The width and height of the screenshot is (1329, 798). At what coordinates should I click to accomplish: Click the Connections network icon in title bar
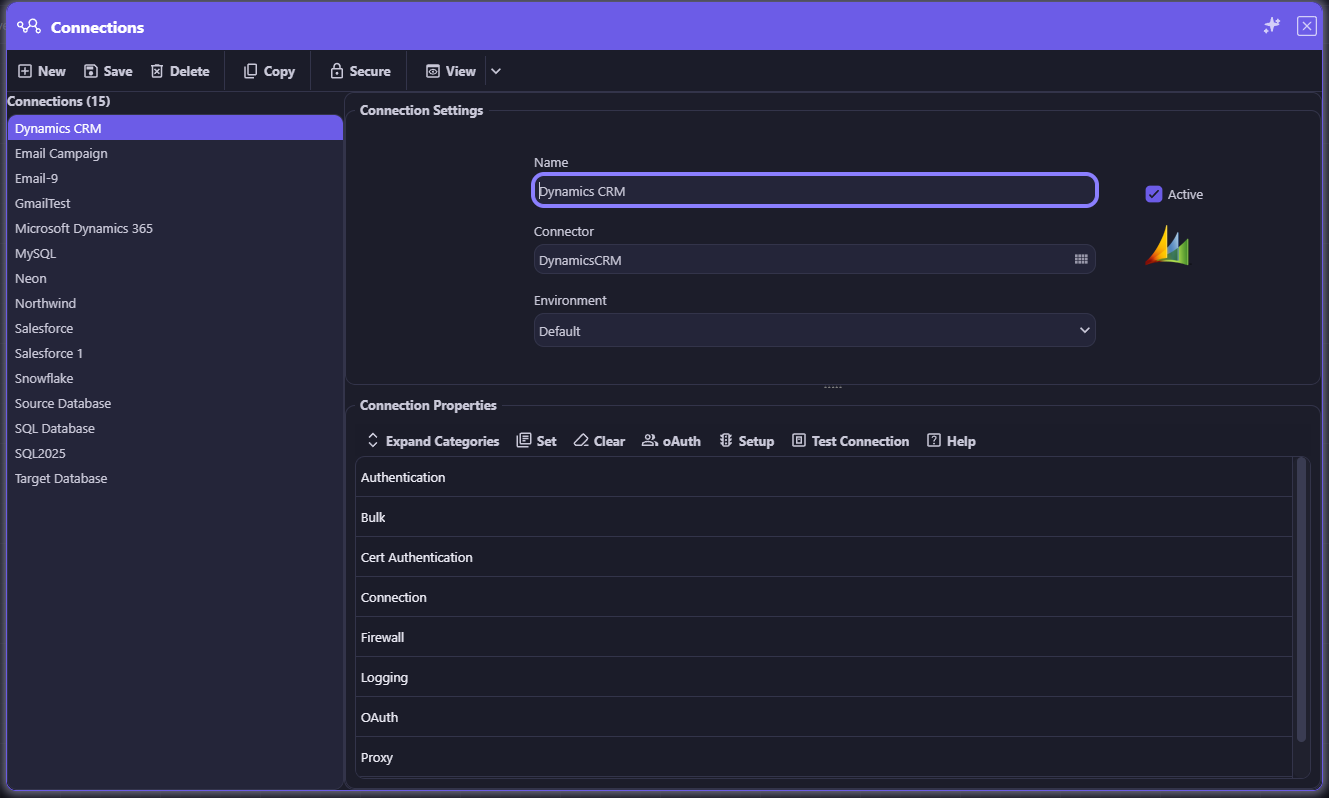29,27
